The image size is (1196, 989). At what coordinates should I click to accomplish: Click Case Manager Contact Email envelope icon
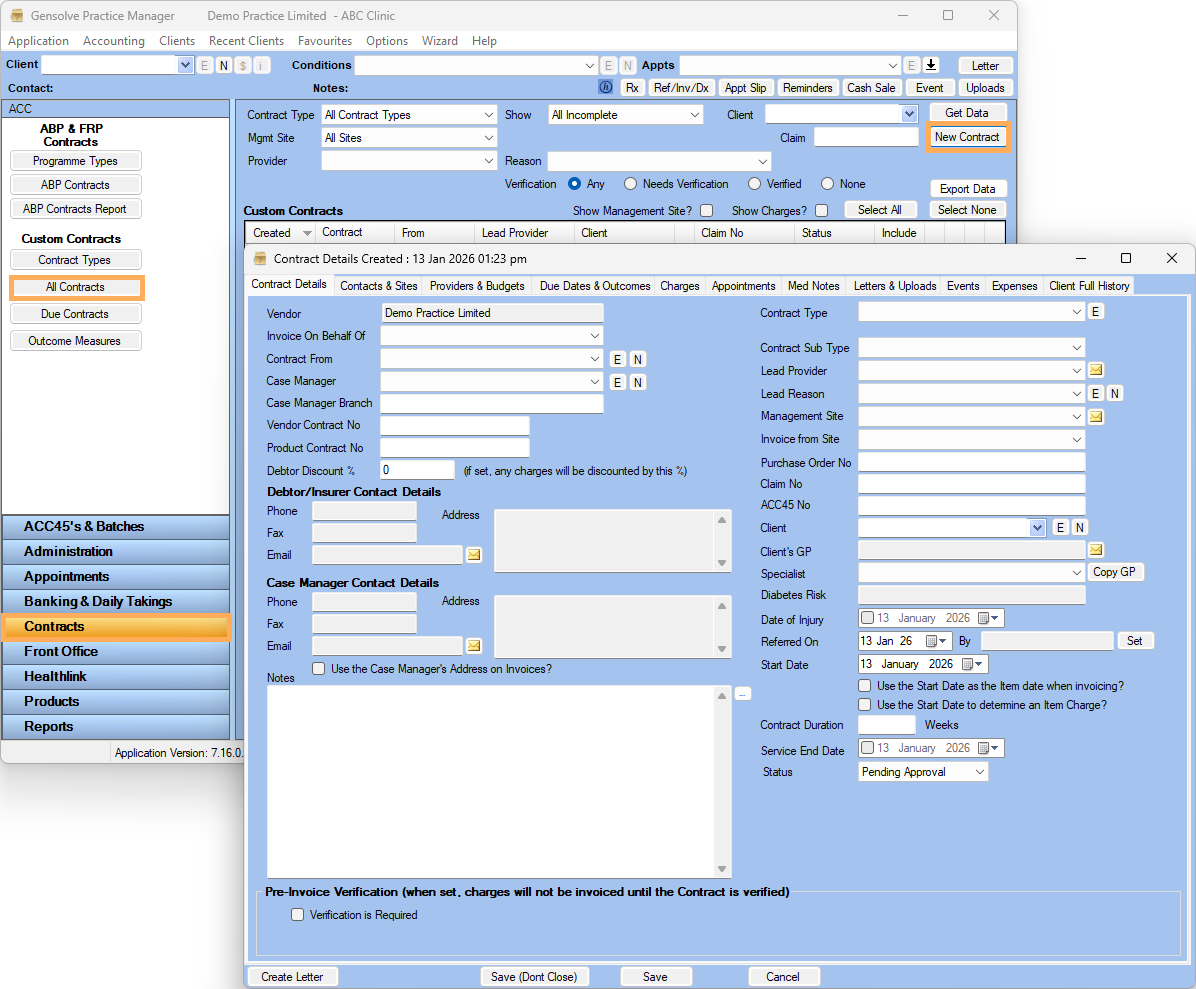coord(474,646)
